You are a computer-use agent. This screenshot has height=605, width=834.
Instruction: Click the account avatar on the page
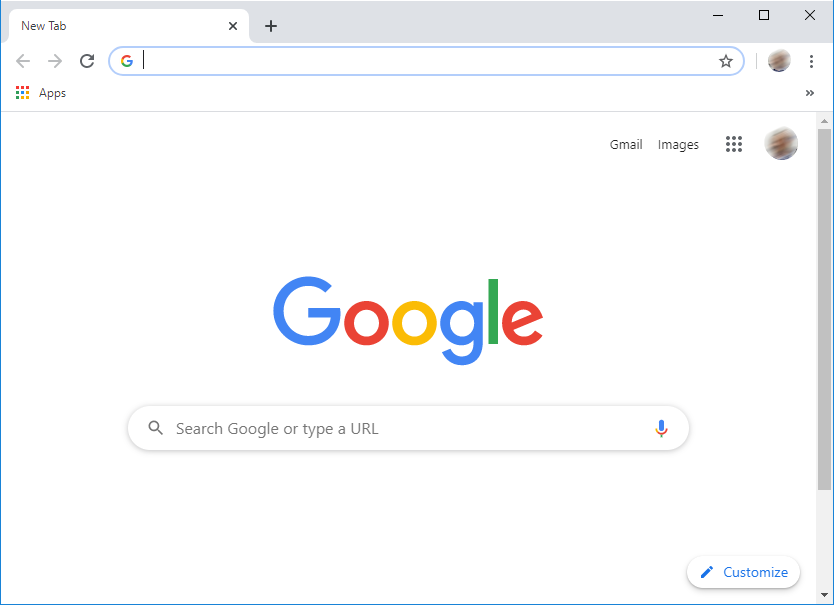click(x=781, y=144)
